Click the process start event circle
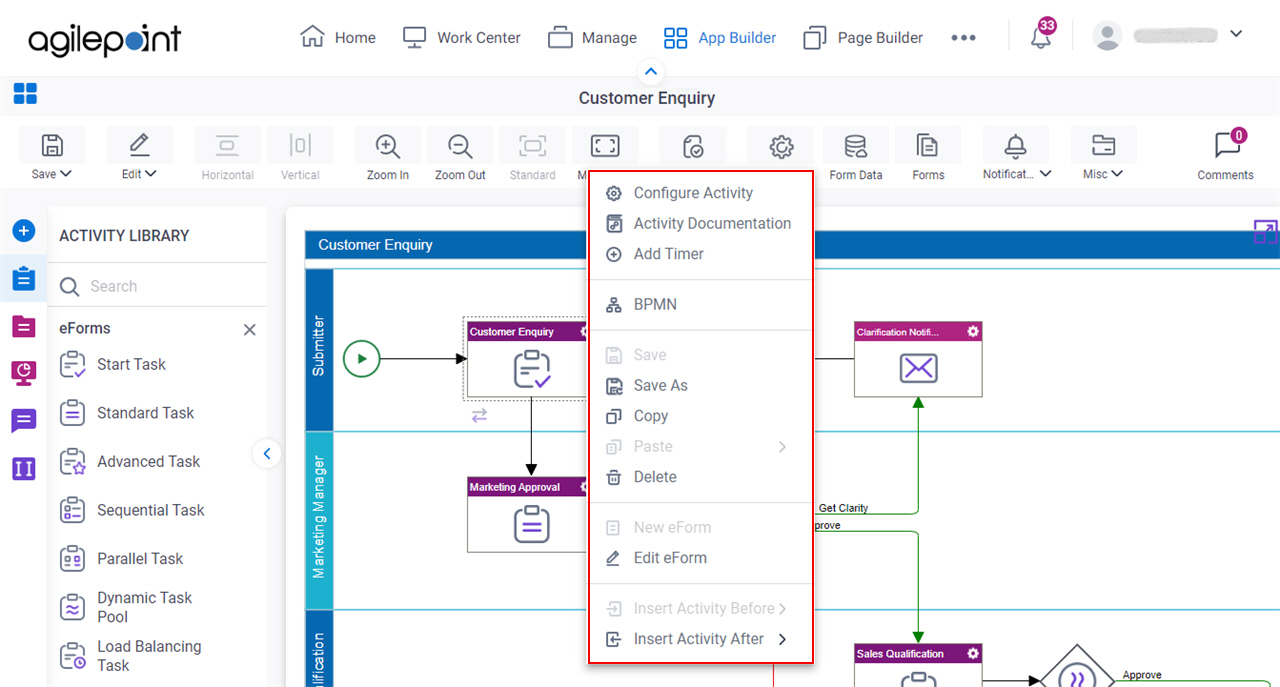Viewport: 1280px width, 687px height. [x=362, y=358]
